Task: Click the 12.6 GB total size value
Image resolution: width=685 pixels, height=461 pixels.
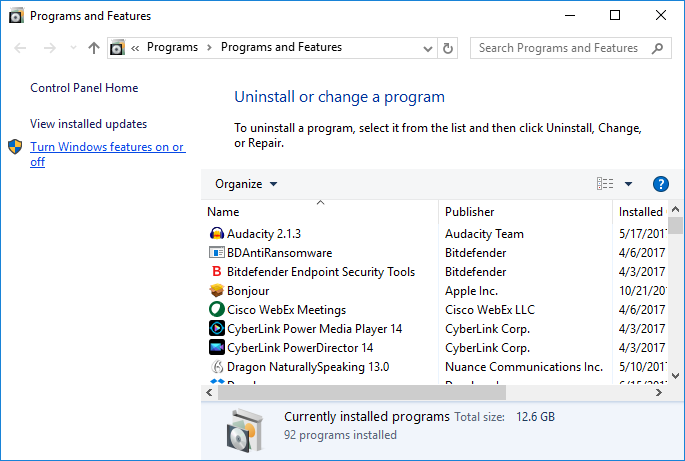Action: tap(535, 417)
